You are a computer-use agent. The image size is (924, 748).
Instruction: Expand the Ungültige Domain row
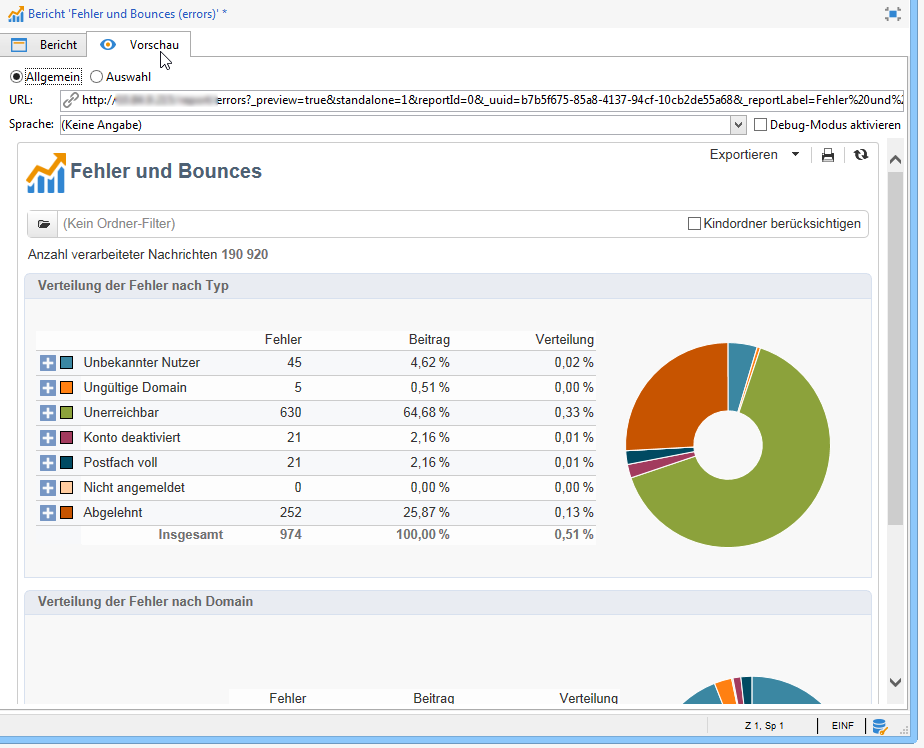(48, 388)
